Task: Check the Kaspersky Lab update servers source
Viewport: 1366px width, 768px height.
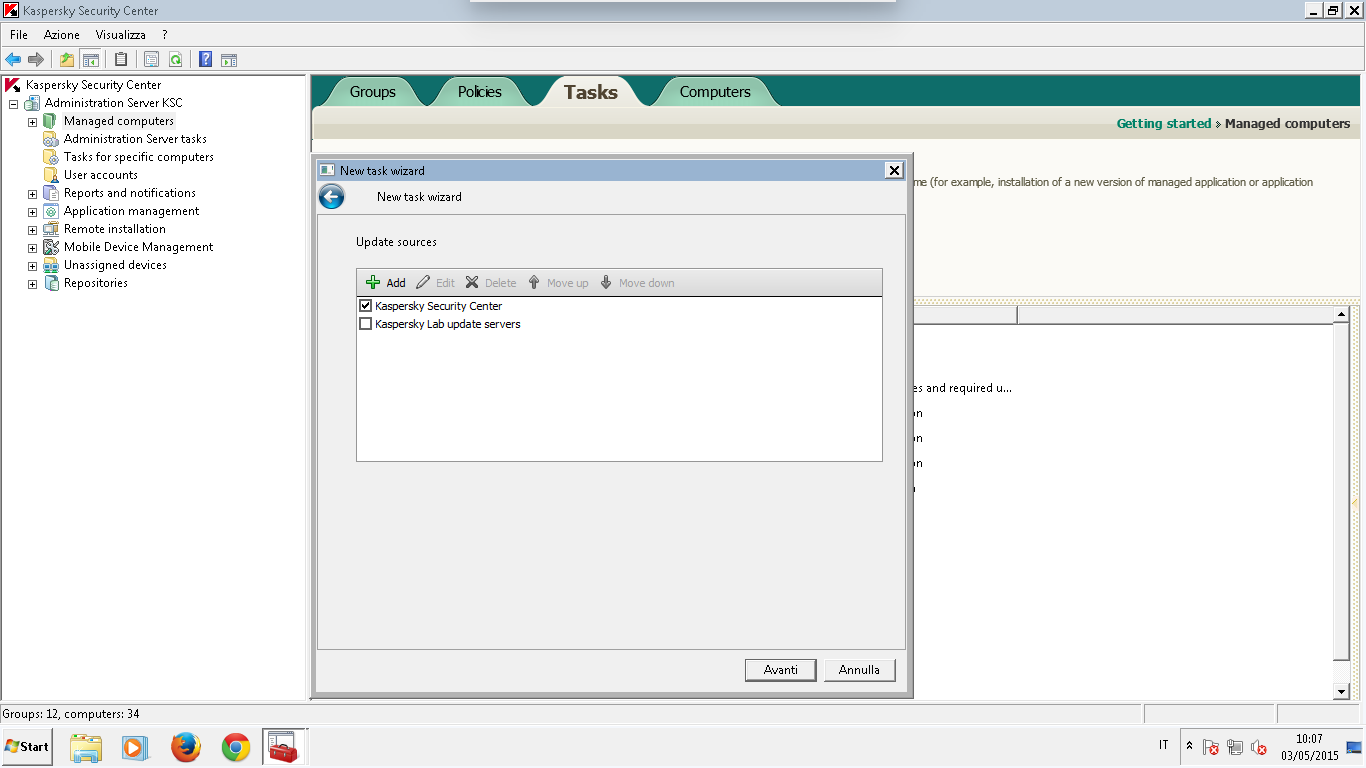Action: click(x=366, y=324)
